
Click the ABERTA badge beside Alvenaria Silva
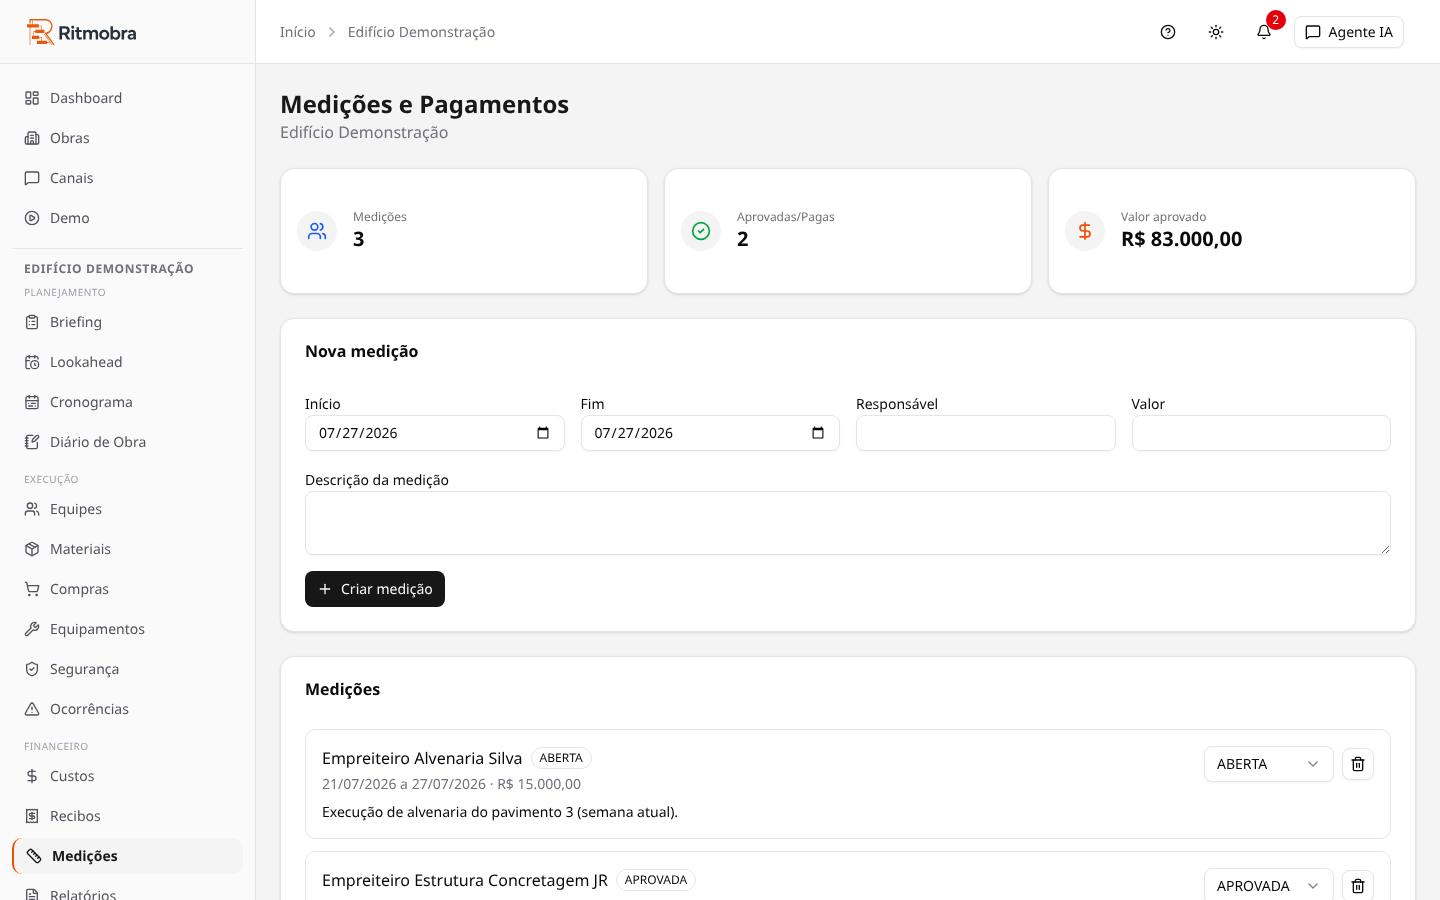pos(561,758)
